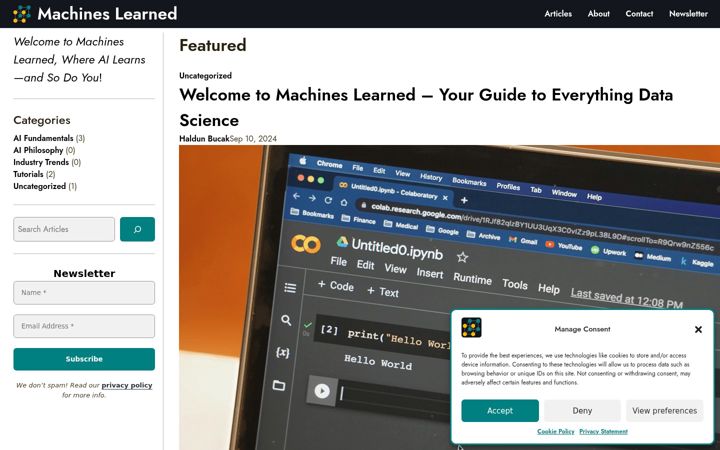Click View preferences button
This screenshot has width=720, height=450.
click(x=664, y=411)
